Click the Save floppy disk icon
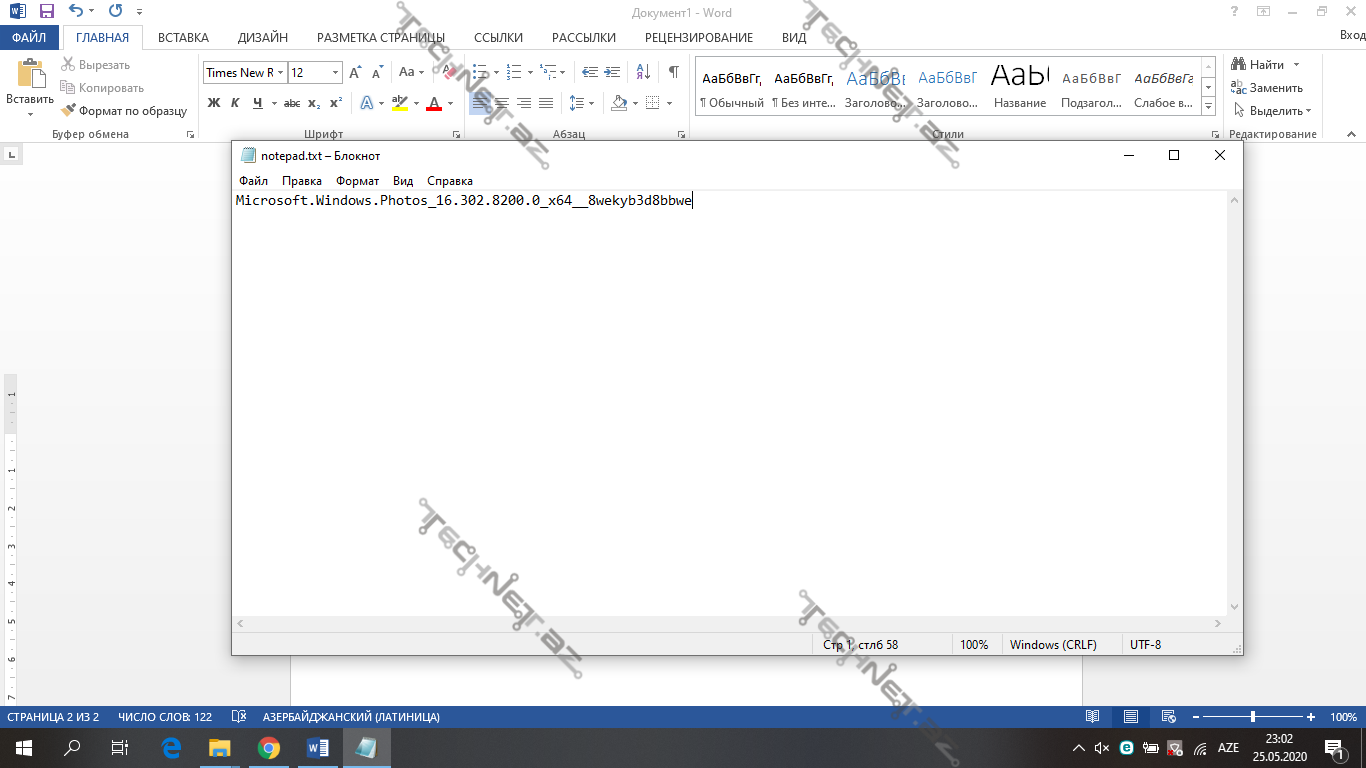Viewport: 1366px width, 768px height. pos(46,12)
